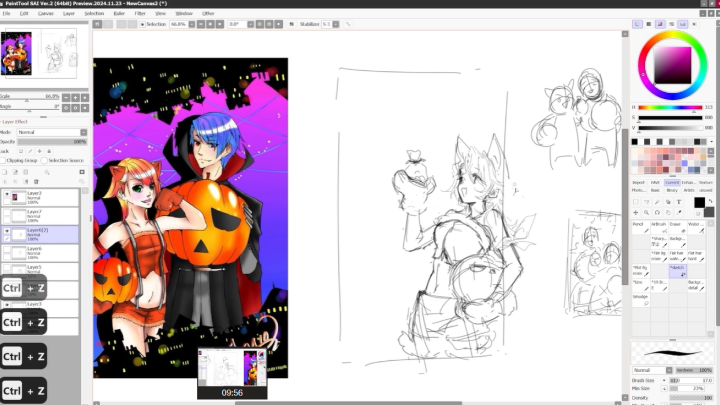
Task: Select the AirBrush tool
Action: click(659, 227)
